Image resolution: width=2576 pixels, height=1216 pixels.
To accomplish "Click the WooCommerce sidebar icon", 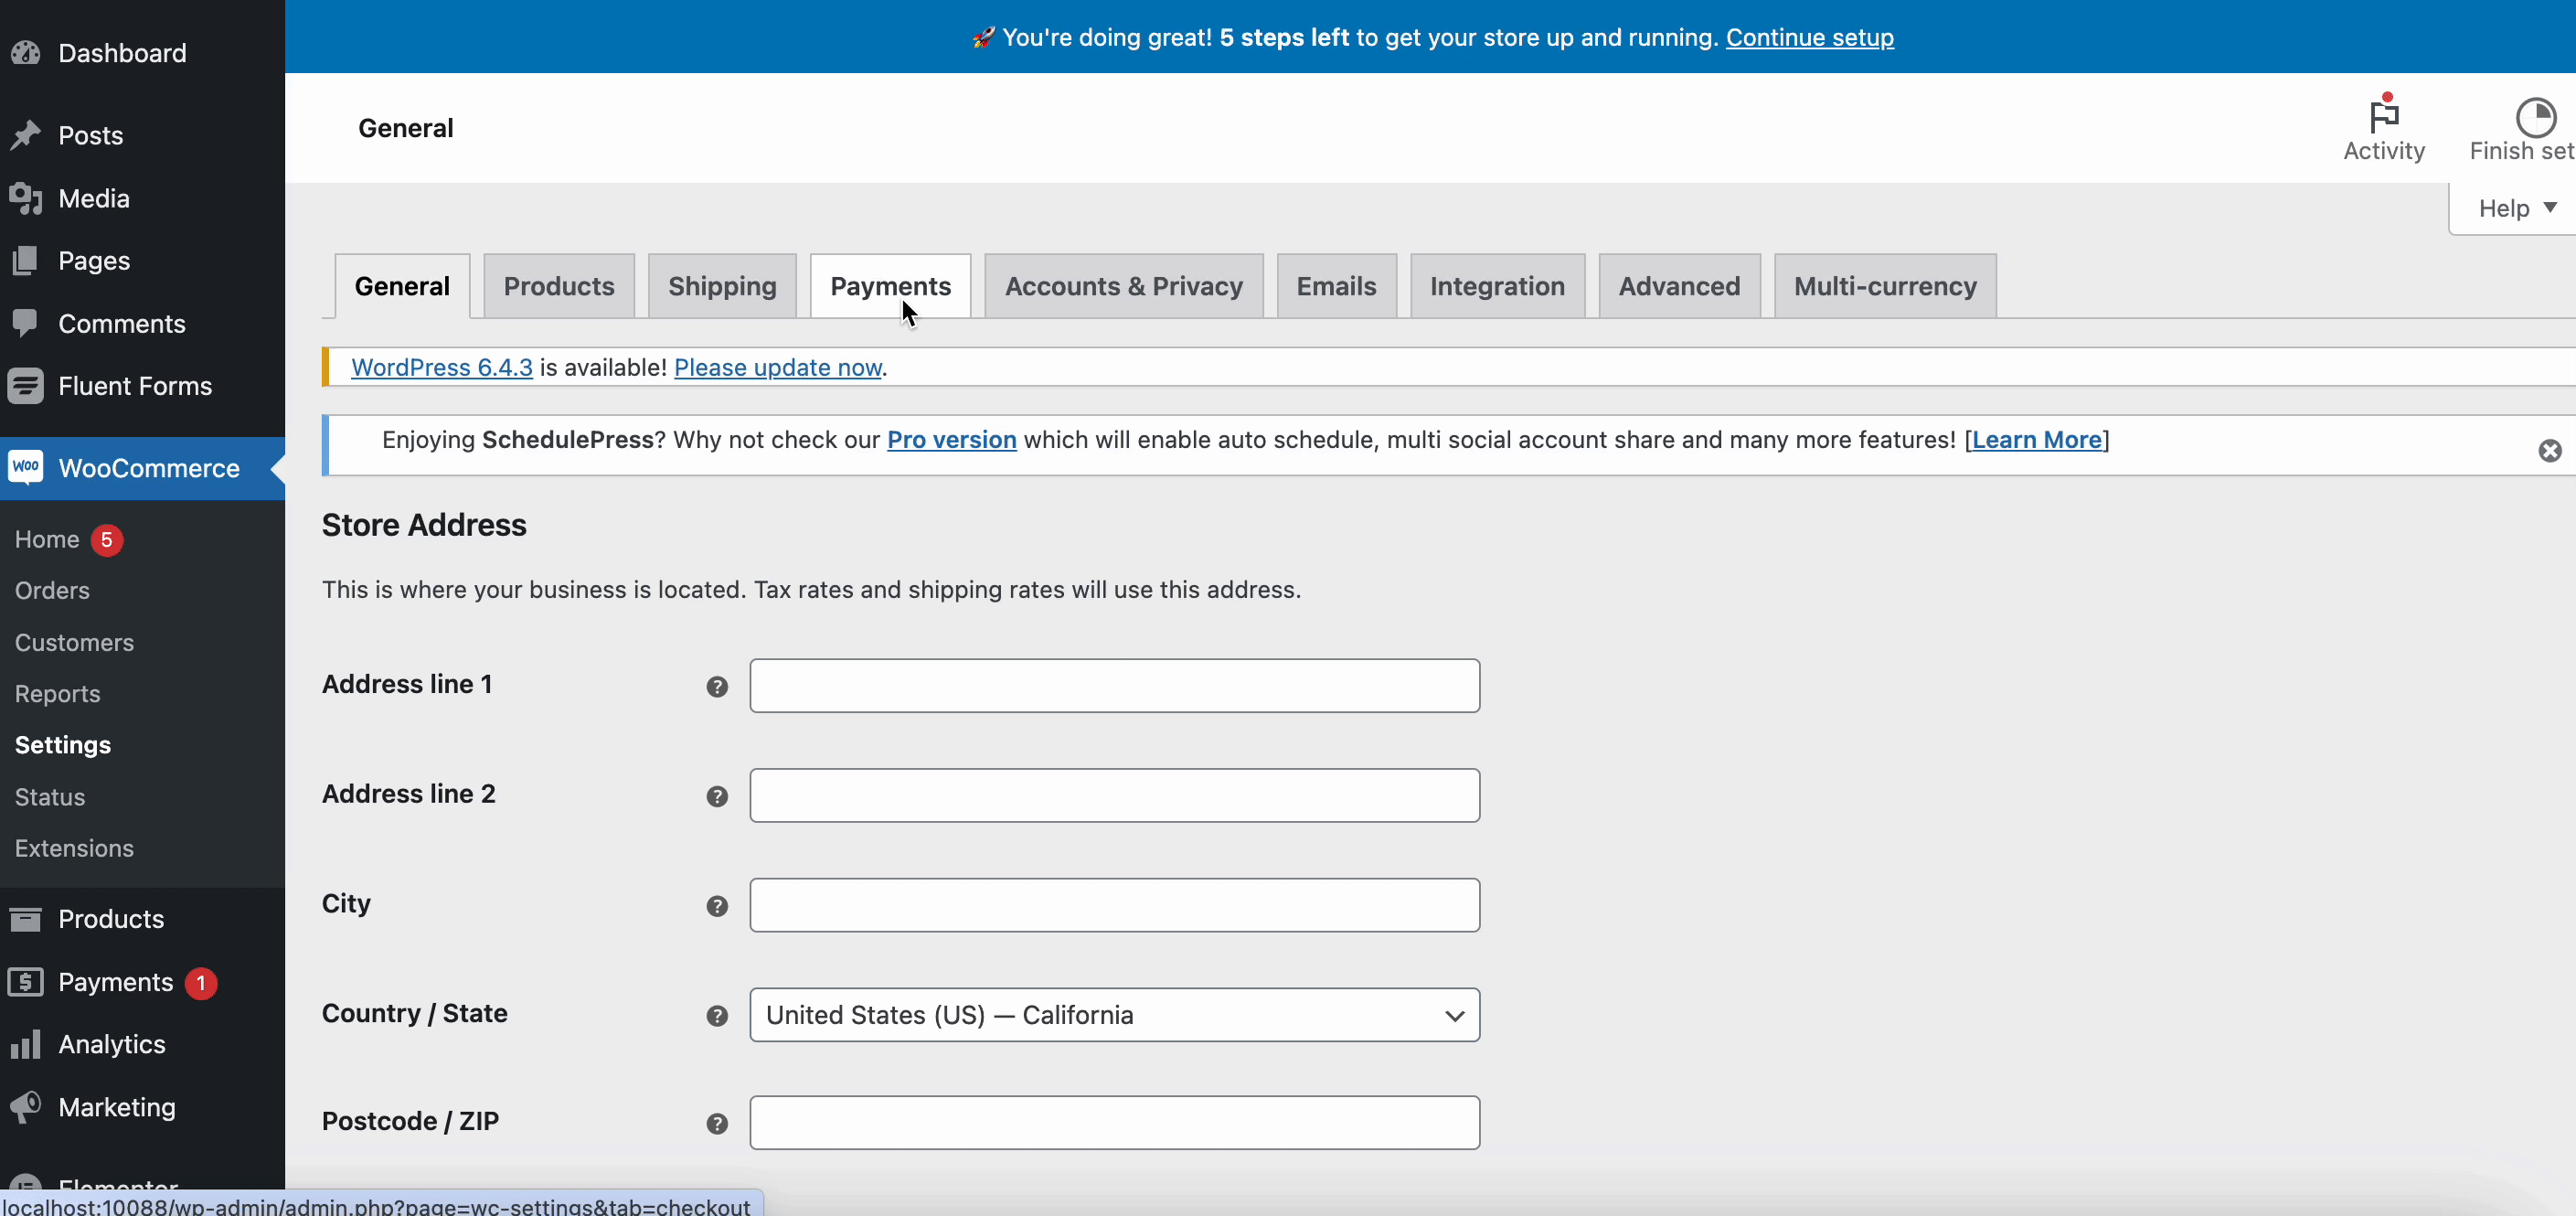I will [x=25, y=468].
